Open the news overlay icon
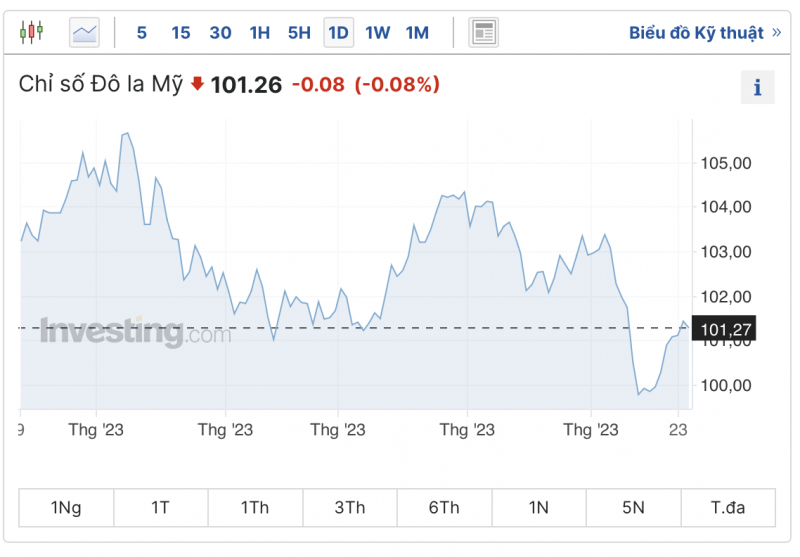800x557 pixels. click(x=483, y=33)
